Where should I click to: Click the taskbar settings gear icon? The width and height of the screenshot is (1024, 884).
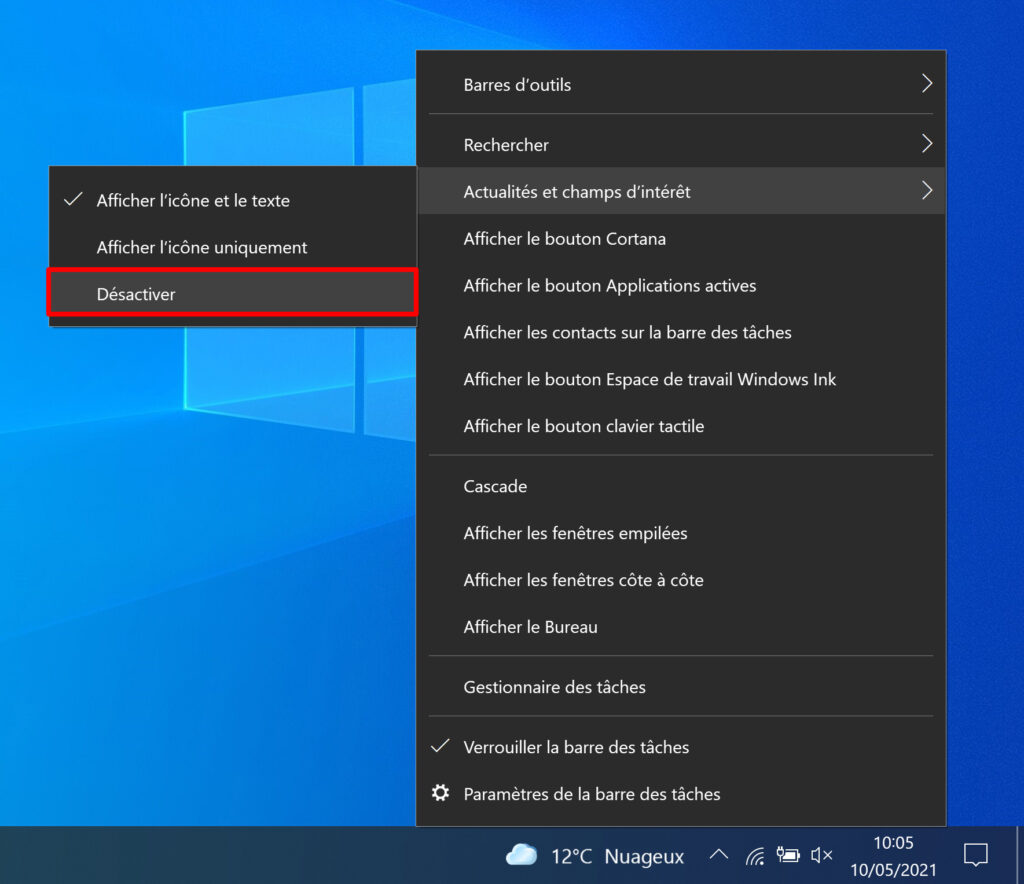pos(440,793)
